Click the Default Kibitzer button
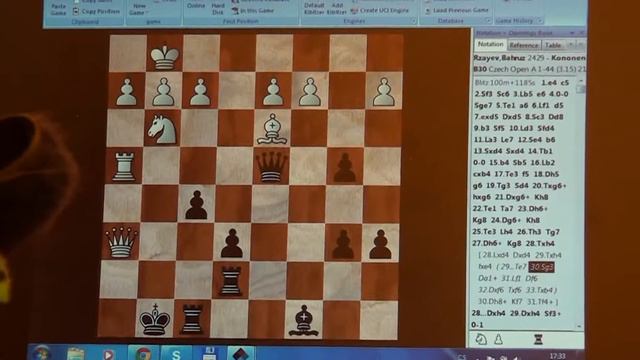640x360 pixels. point(314,8)
